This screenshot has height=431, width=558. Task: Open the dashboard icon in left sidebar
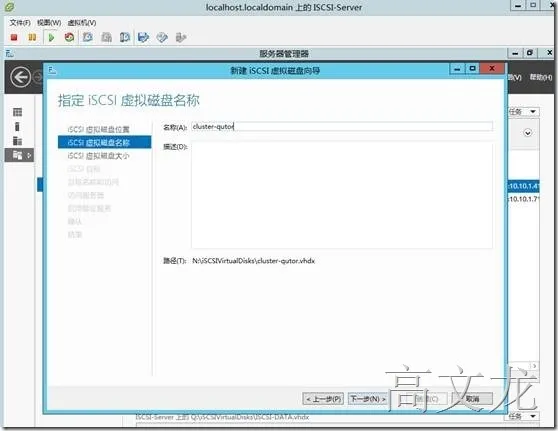tap(17, 112)
